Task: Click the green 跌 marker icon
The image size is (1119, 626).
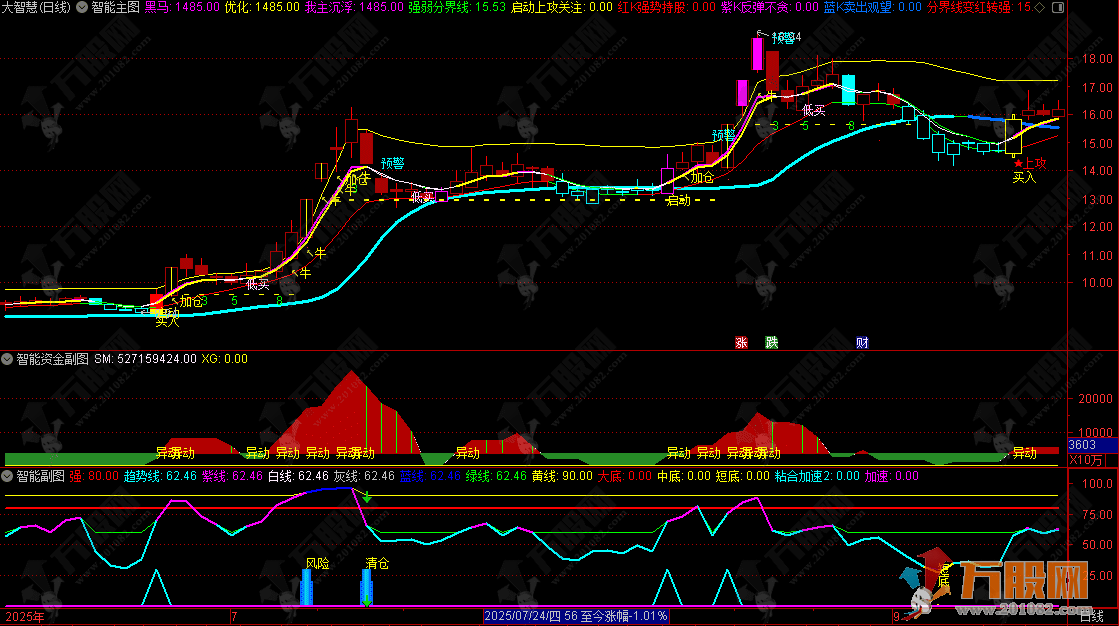Action: coord(771,342)
